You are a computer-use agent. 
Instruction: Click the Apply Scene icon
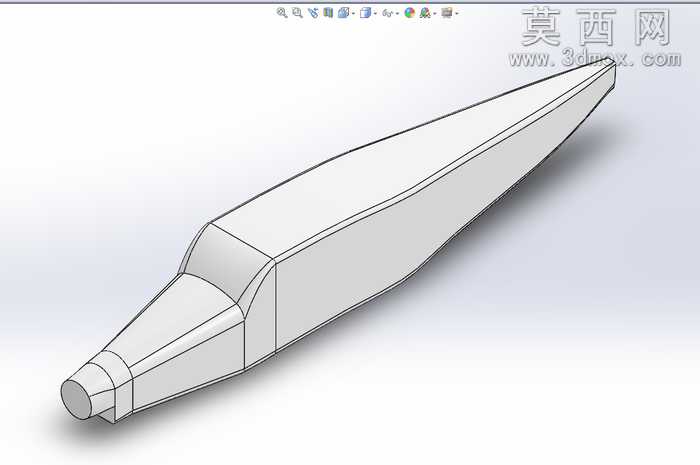425,13
